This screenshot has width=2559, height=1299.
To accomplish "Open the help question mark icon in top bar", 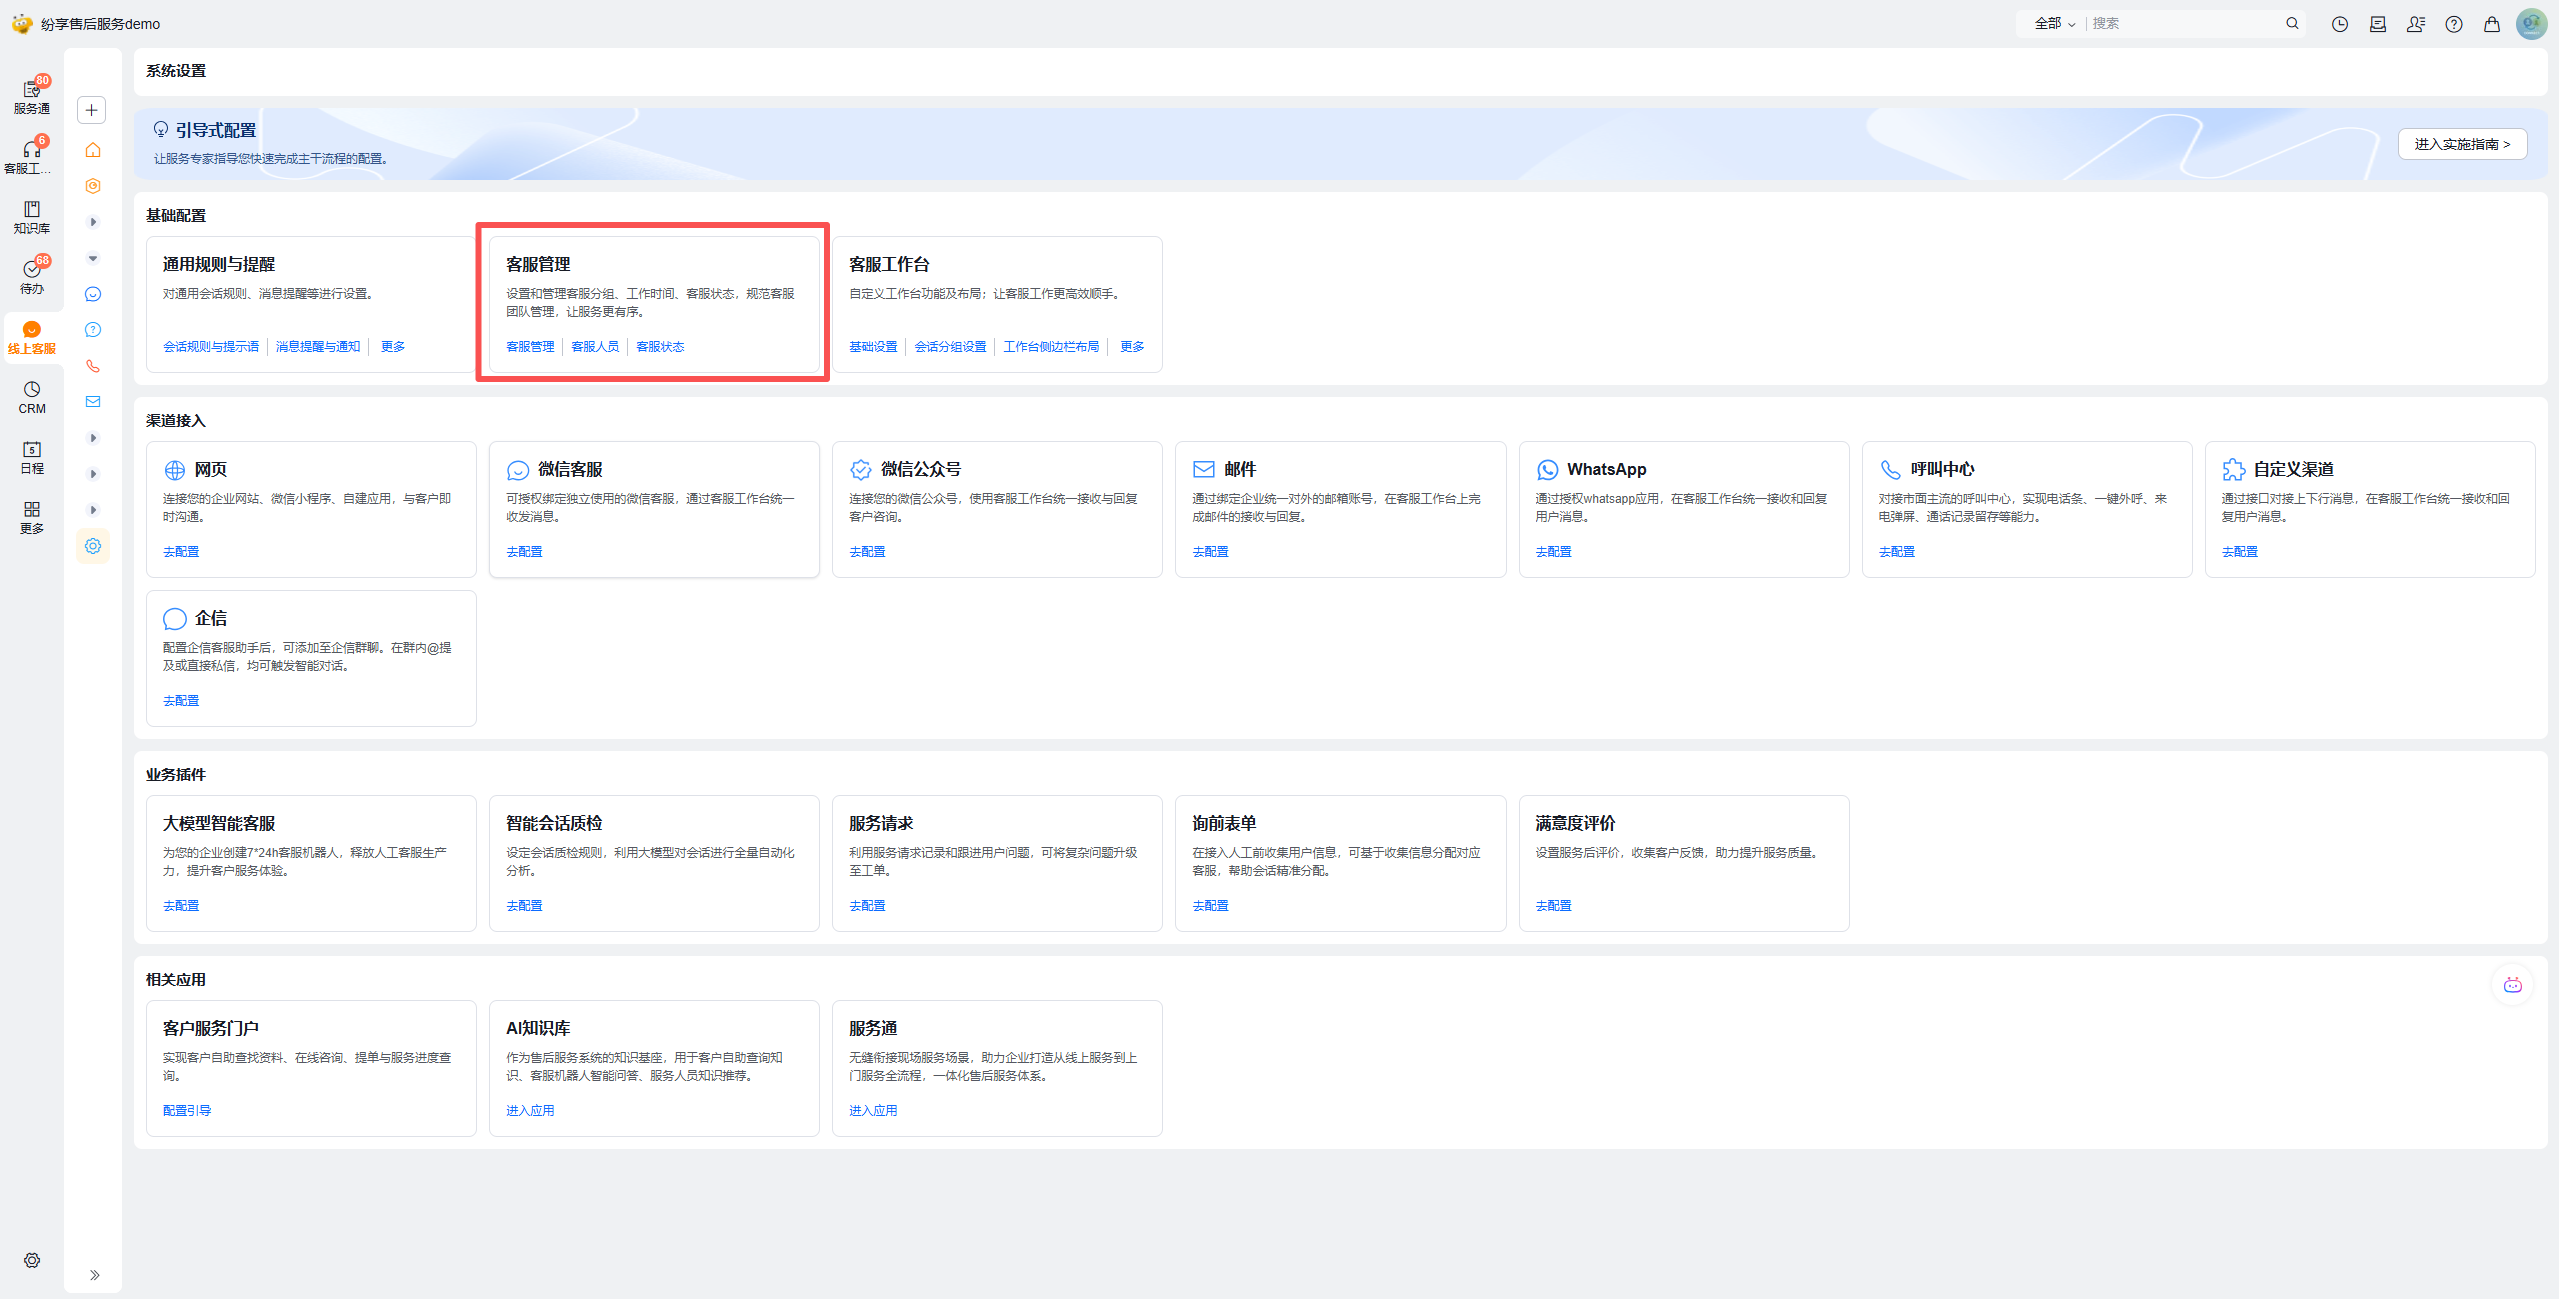I will (2453, 24).
